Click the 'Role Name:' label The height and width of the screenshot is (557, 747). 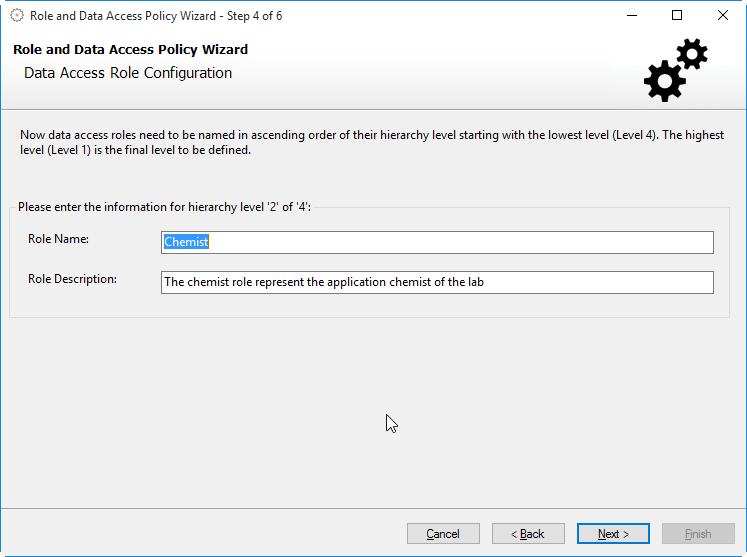tap(59, 239)
